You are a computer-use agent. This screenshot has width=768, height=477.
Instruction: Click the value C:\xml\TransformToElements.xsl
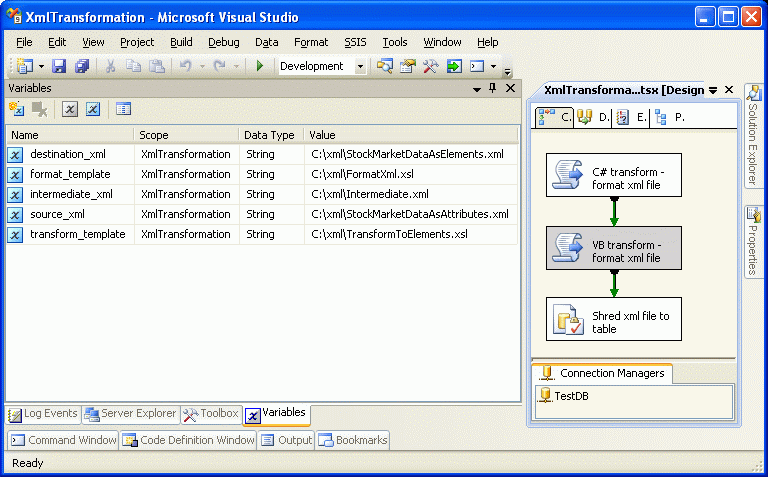tap(389, 235)
